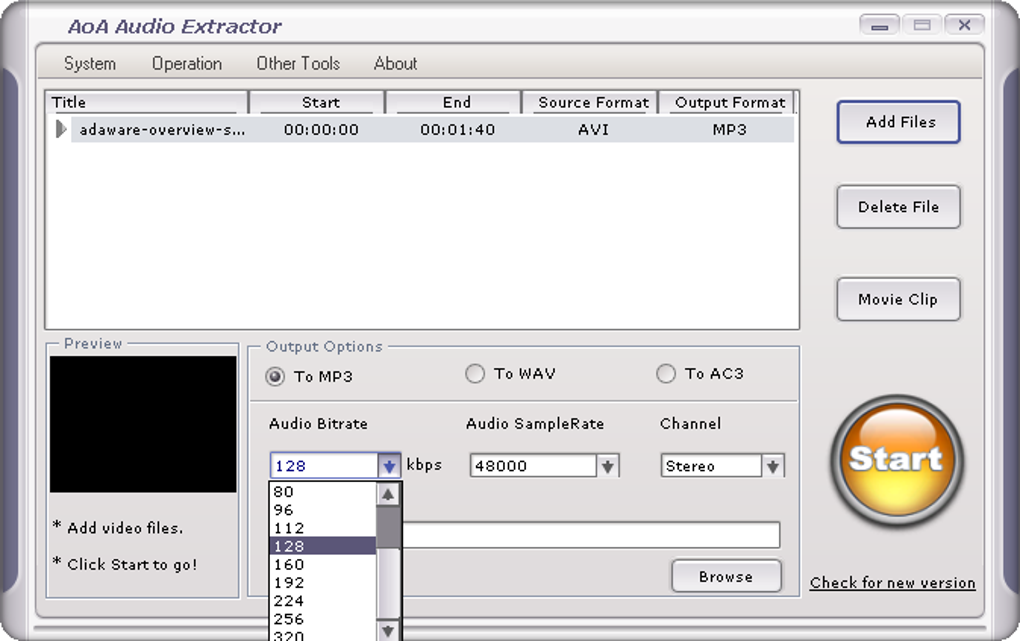Choose 160 in the bitrate list

pos(323,564)
